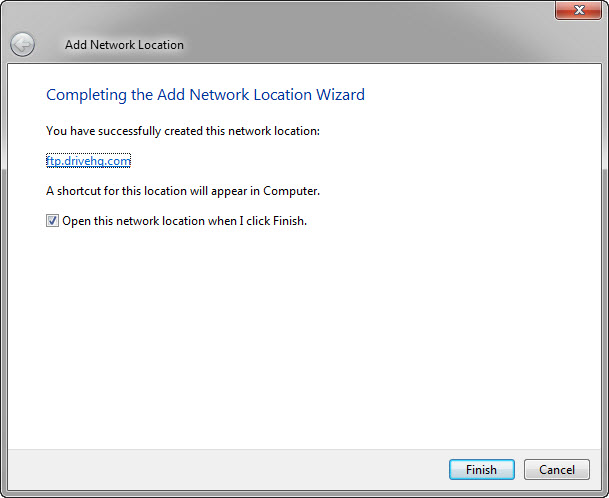Uncheck the open network location checkbox
The height and width of the screenshot is (498, 609).
pyautogui.click(x=52, y=221)
